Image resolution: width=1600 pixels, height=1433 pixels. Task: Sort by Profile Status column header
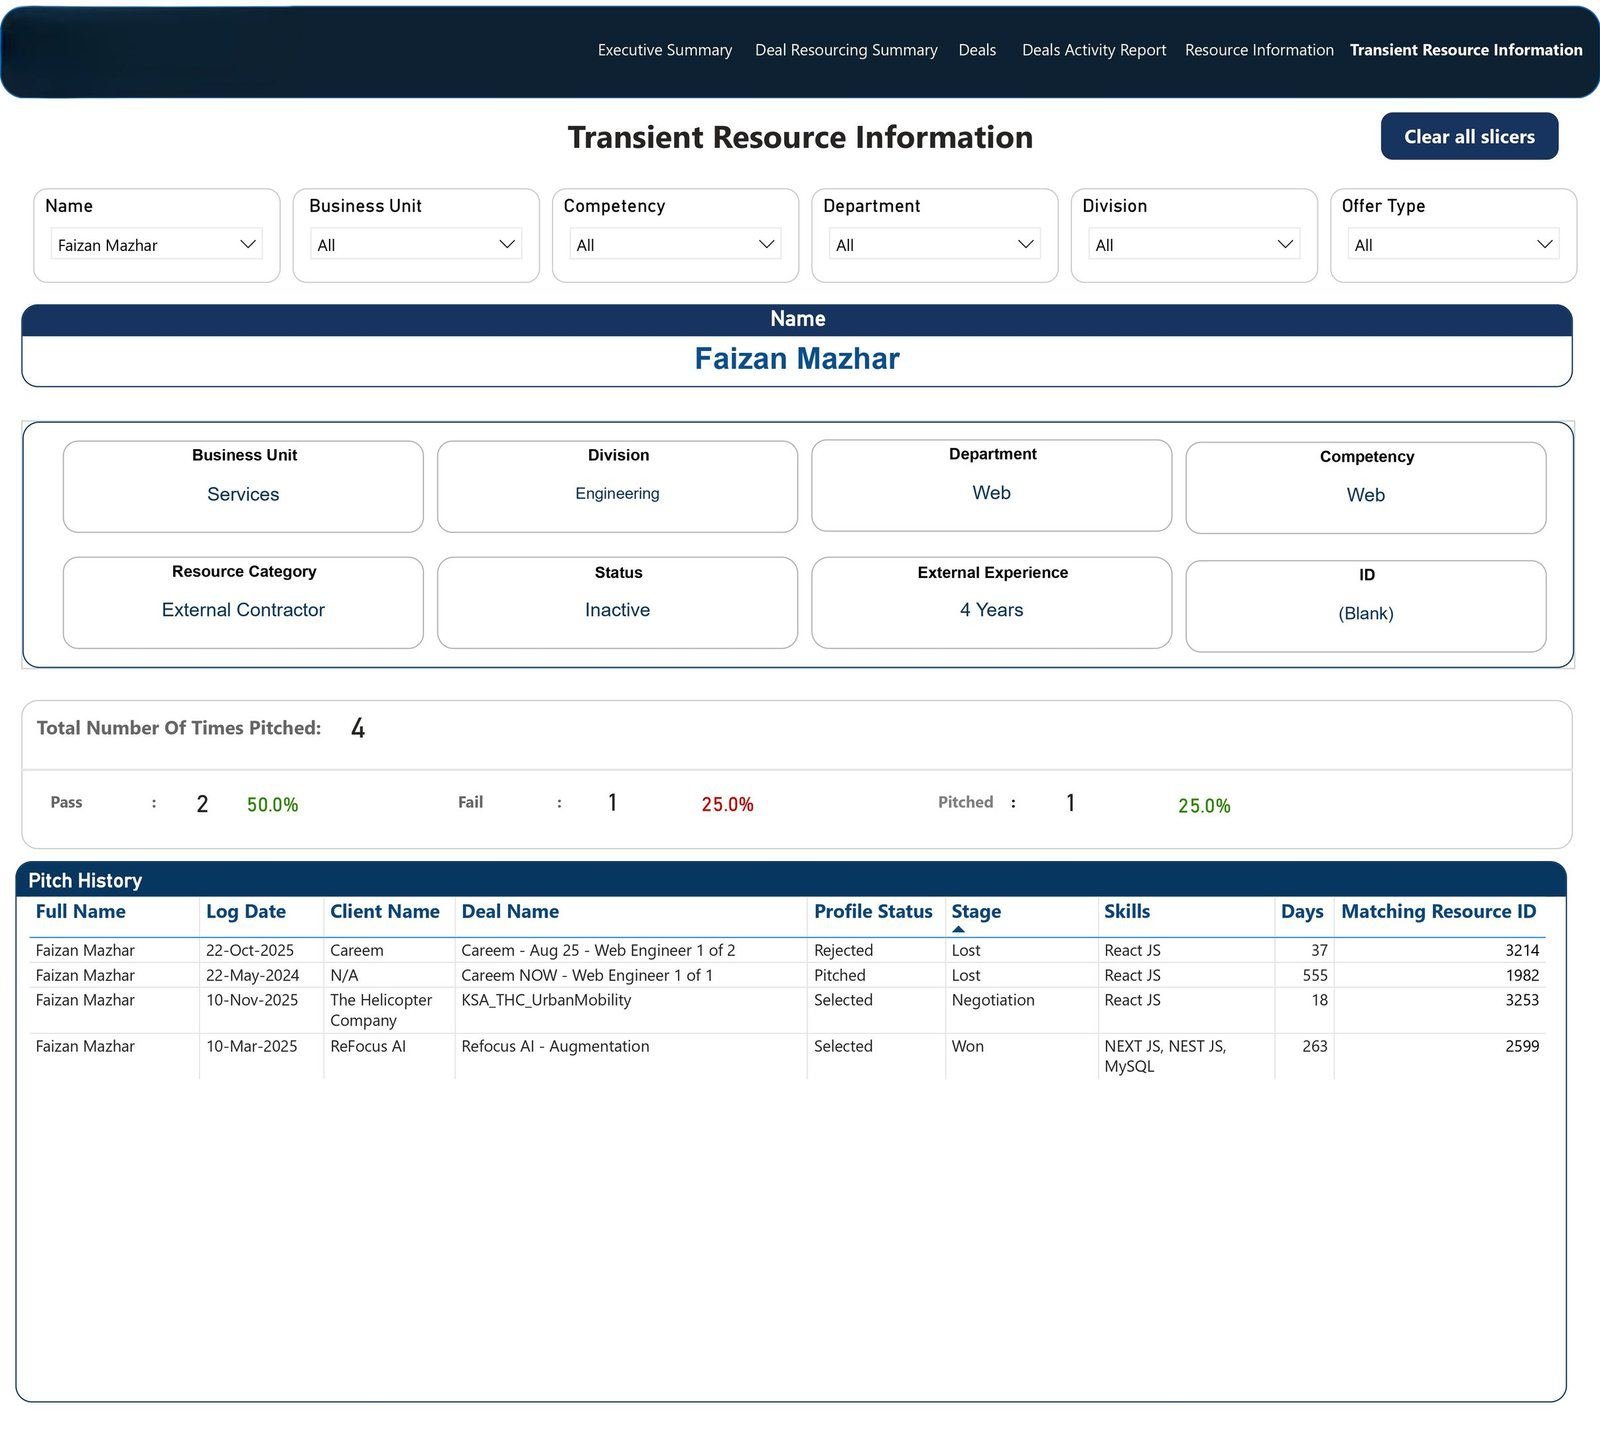coord(873,911)
